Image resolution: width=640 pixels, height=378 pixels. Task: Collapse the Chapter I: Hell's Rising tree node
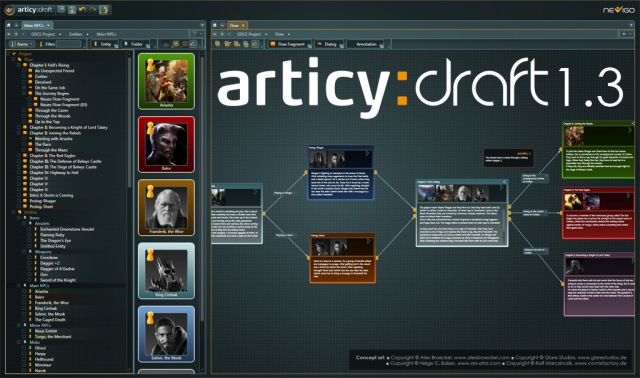click(x=19, y=65)
